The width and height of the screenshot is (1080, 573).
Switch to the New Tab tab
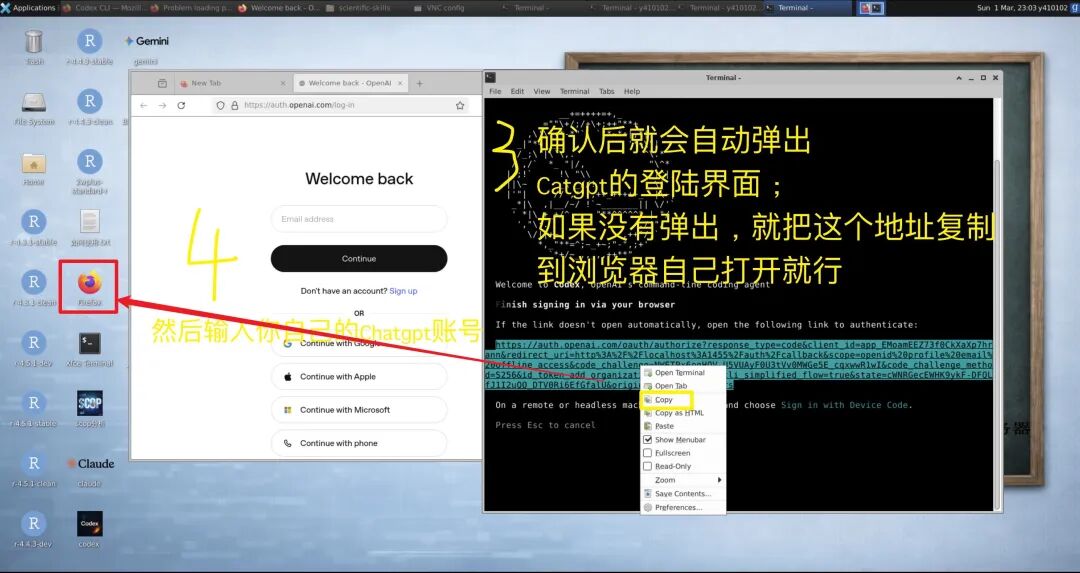pos(233,83)
